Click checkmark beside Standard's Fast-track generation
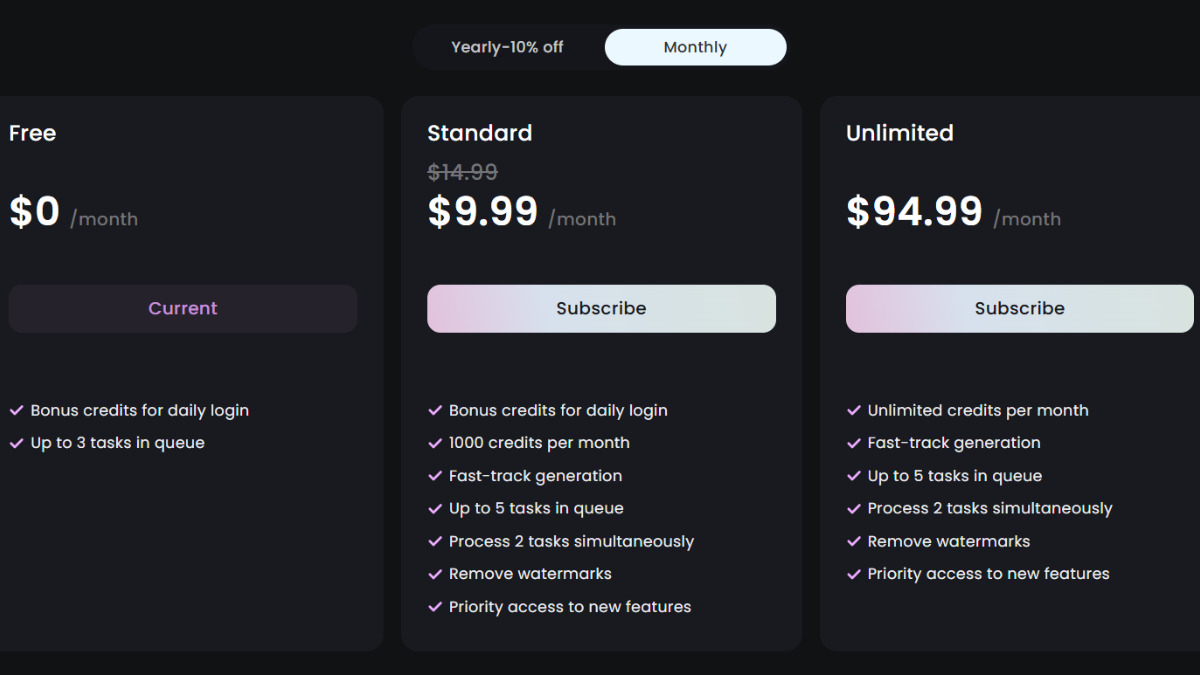 (435, 476)
